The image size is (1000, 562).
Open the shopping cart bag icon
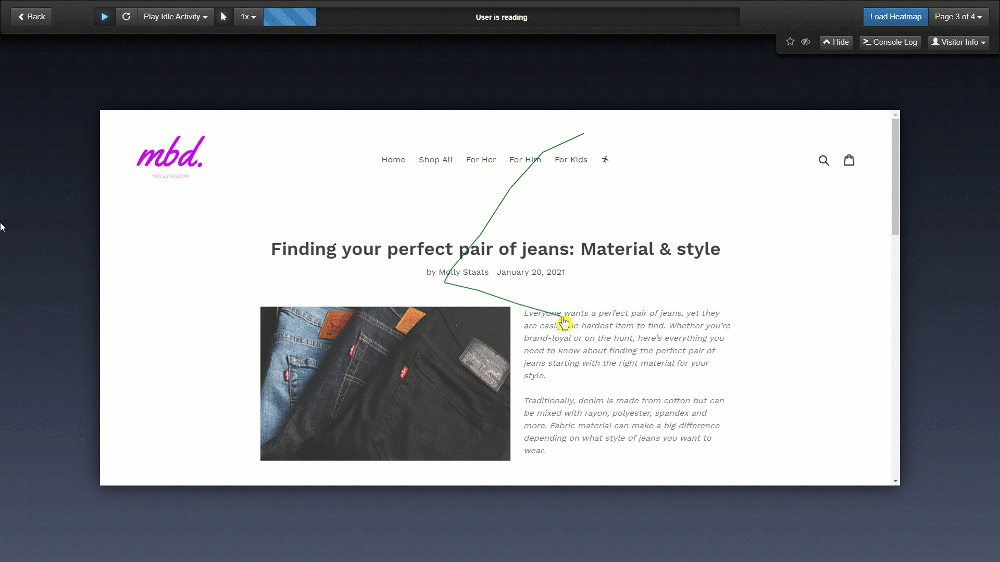coord(849,160)
